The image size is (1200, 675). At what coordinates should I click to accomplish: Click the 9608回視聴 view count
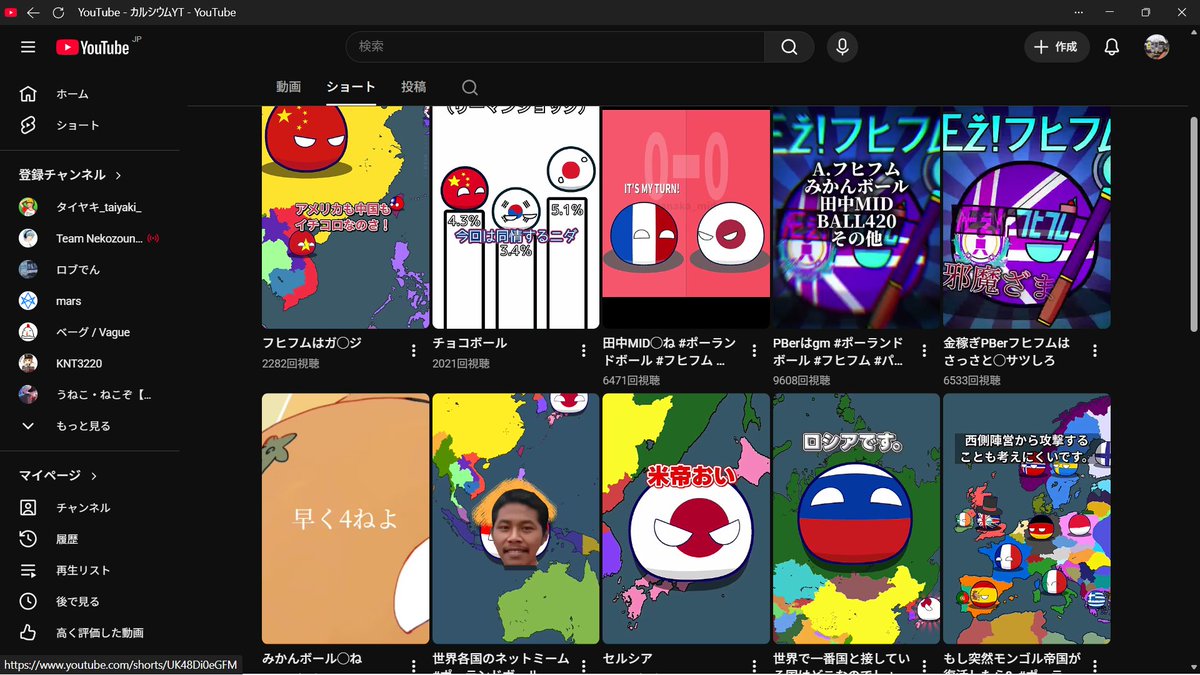pos(801,381)
